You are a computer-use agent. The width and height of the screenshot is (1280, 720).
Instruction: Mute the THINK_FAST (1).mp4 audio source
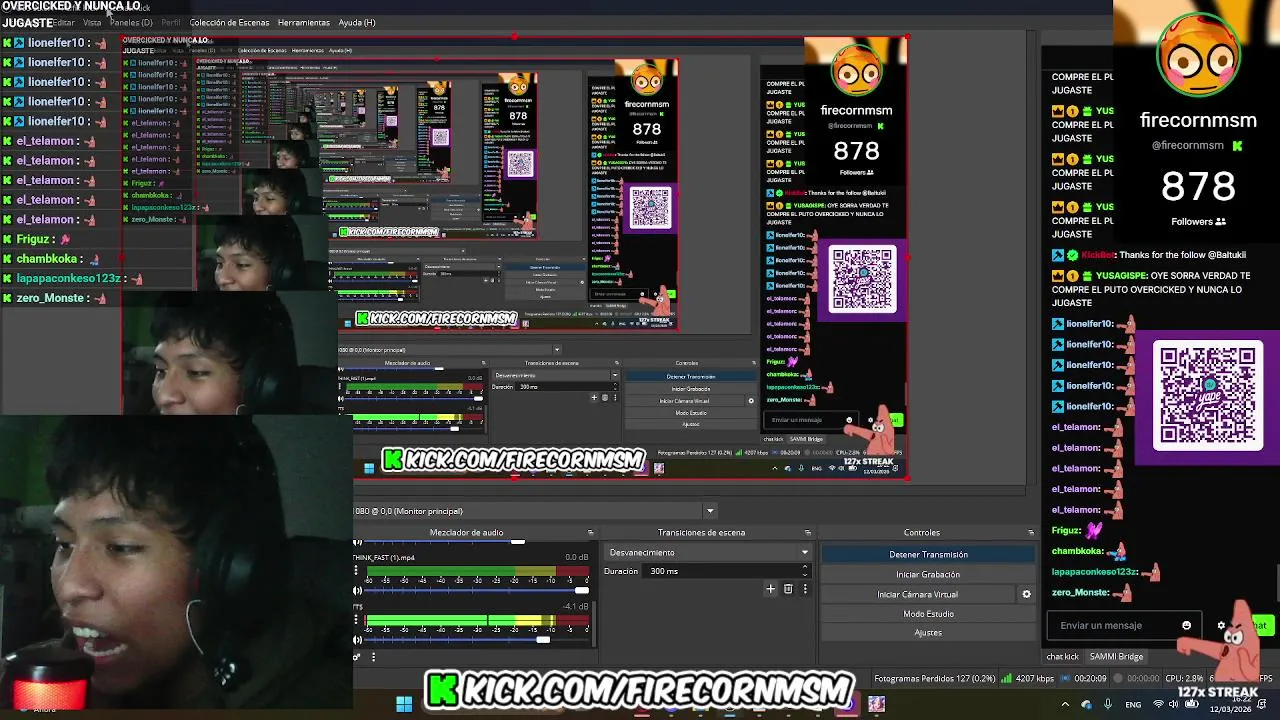click(357, 590)
